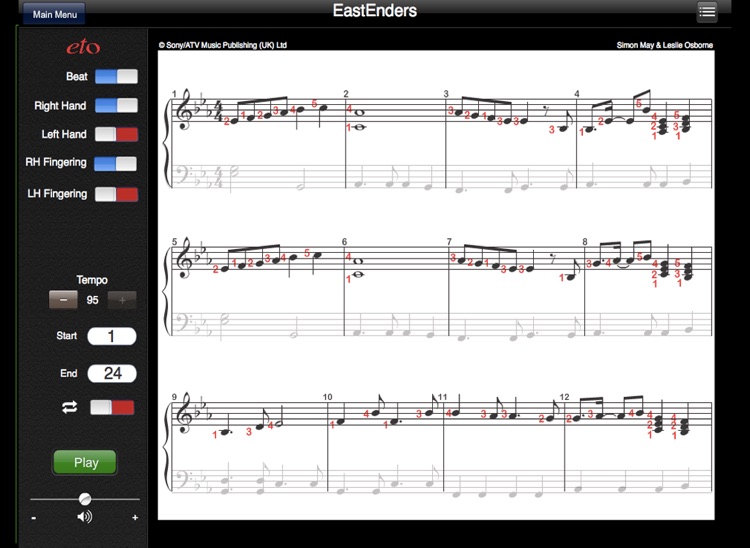Click the RH Fingering label
Image resolution: width=750 pixels, height=548 pixels.
tap(56, 163)
